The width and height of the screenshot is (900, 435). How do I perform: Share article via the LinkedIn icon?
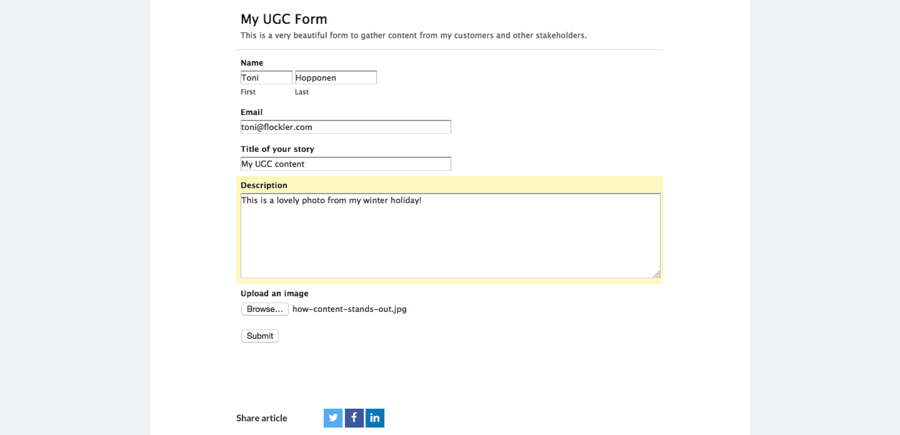[375, 418]
